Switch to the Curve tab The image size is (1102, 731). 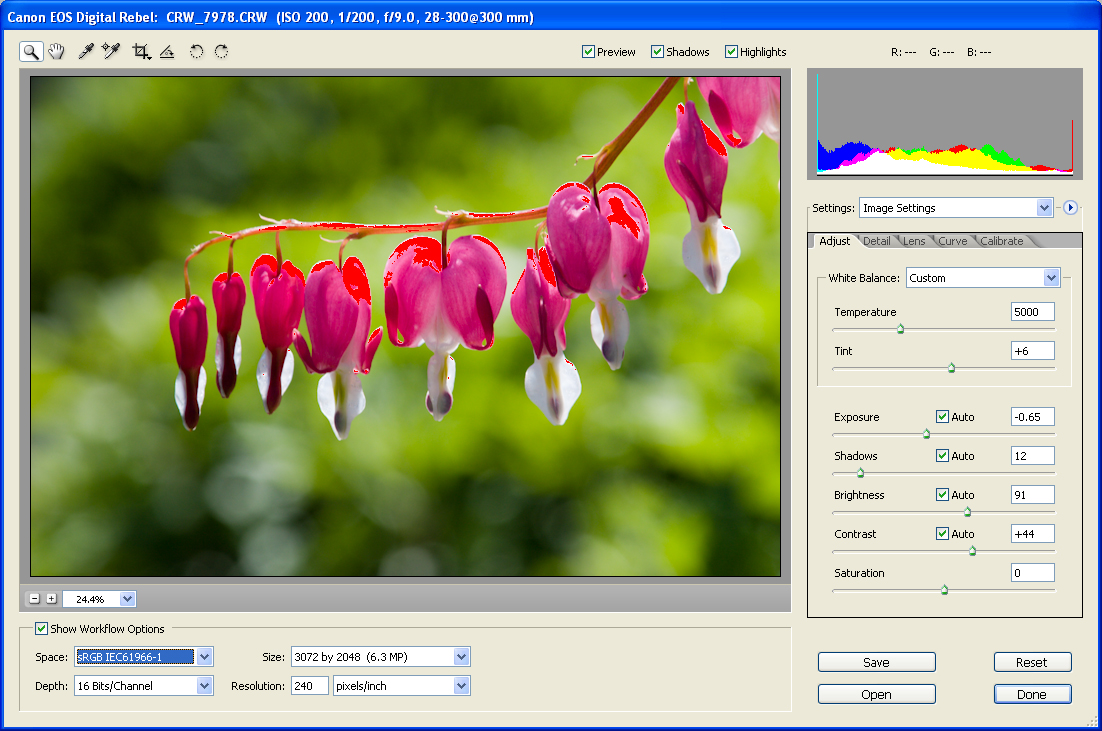pos(952,241)
